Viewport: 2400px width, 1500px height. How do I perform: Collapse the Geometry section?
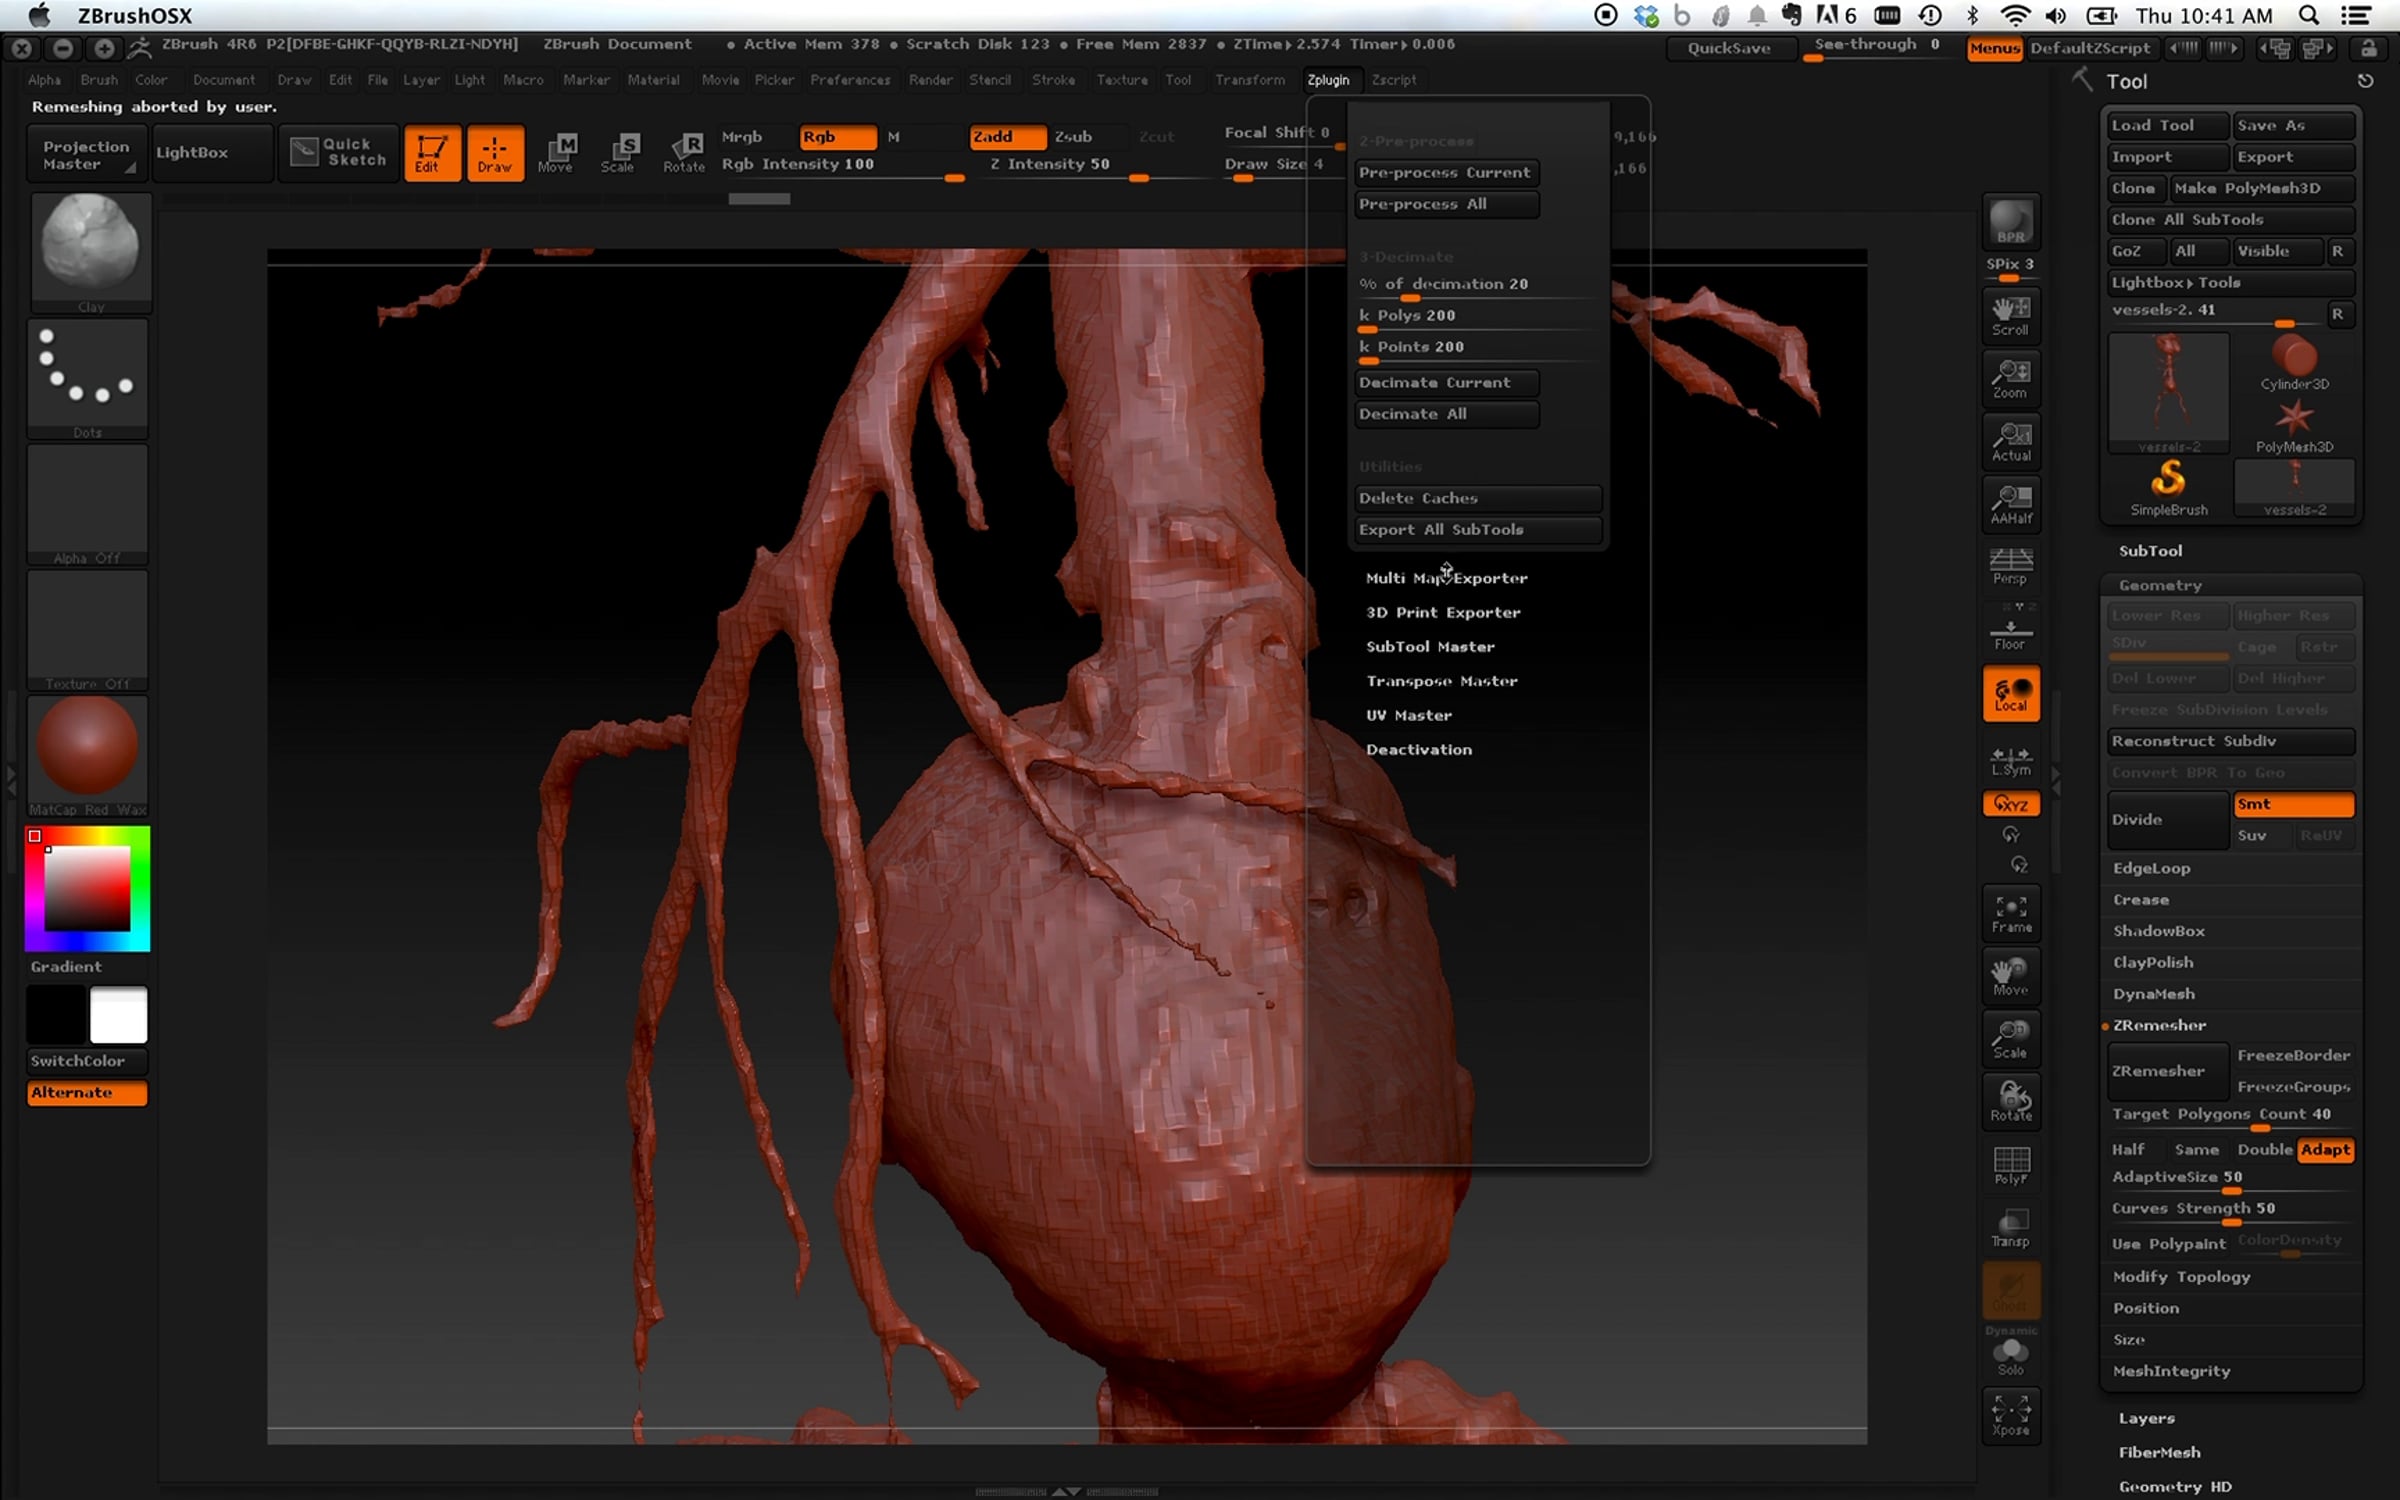click(2160, 585)
